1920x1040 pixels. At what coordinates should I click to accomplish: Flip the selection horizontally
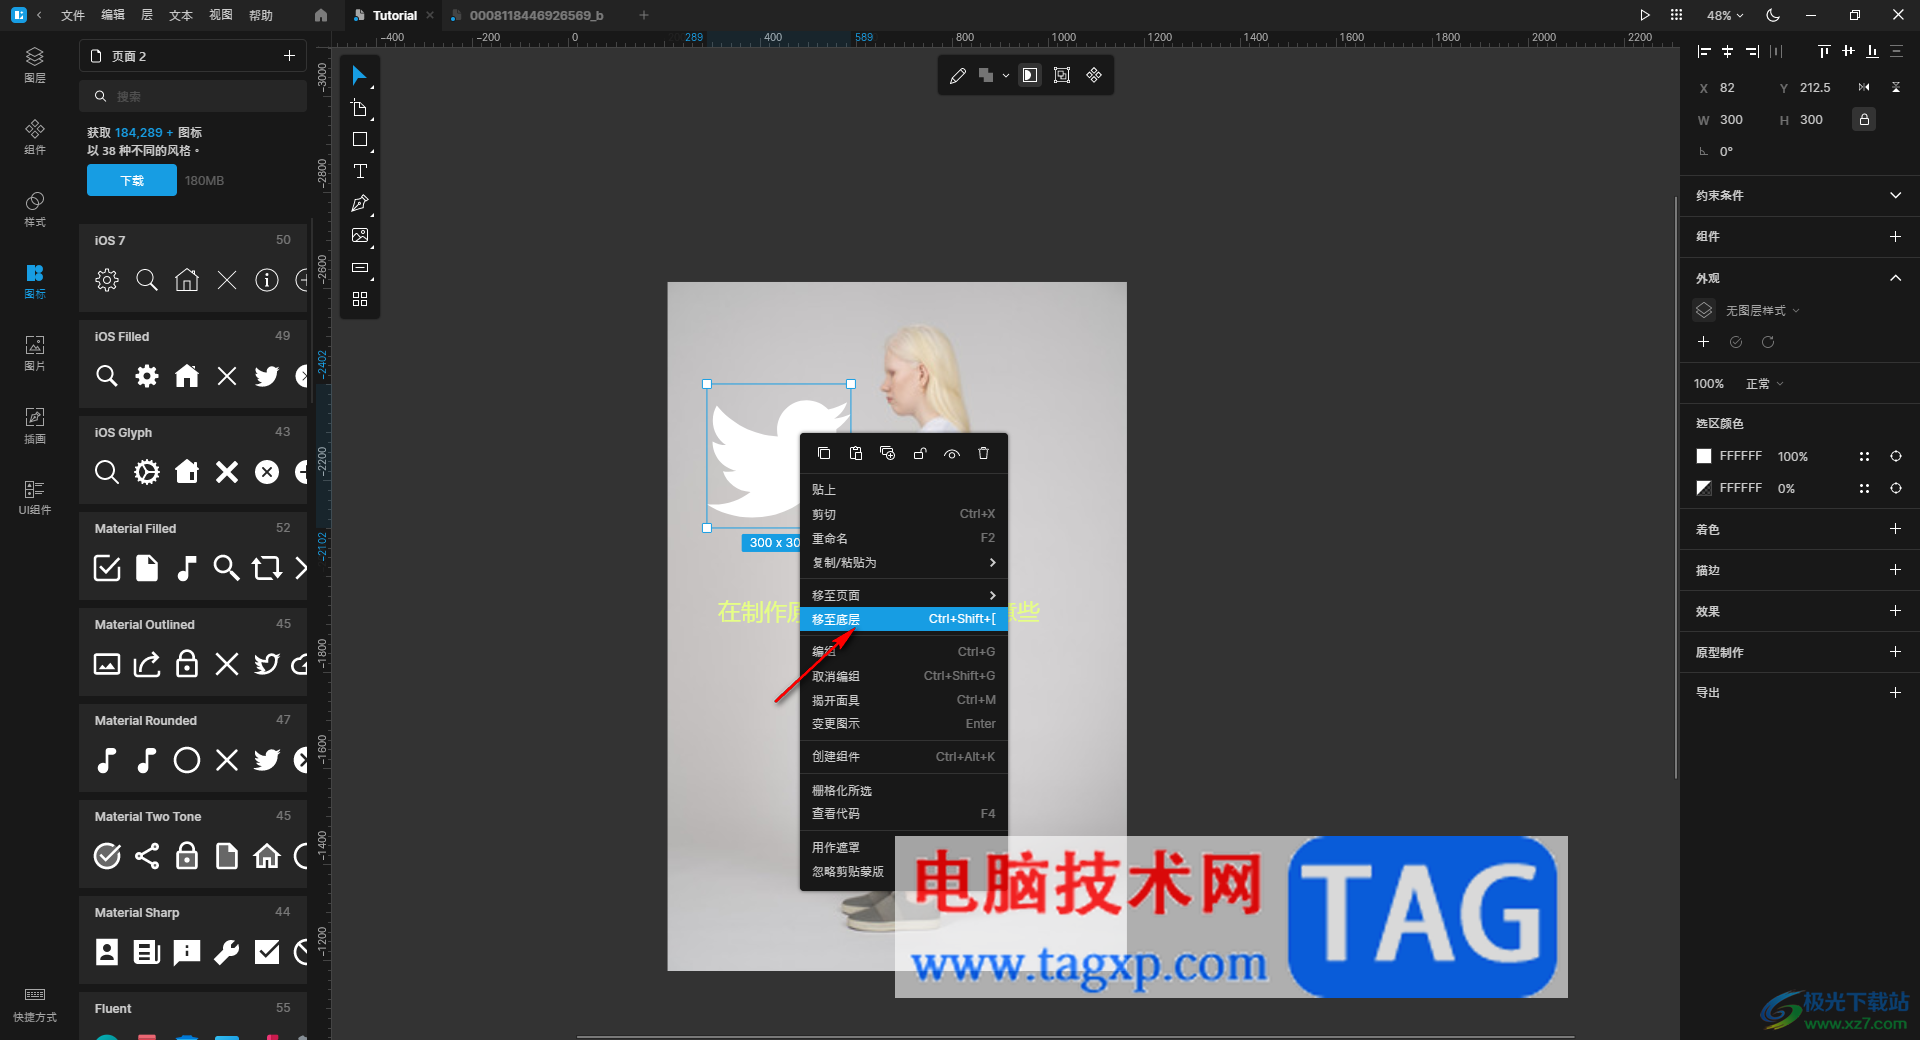[x=1864, y=88]
